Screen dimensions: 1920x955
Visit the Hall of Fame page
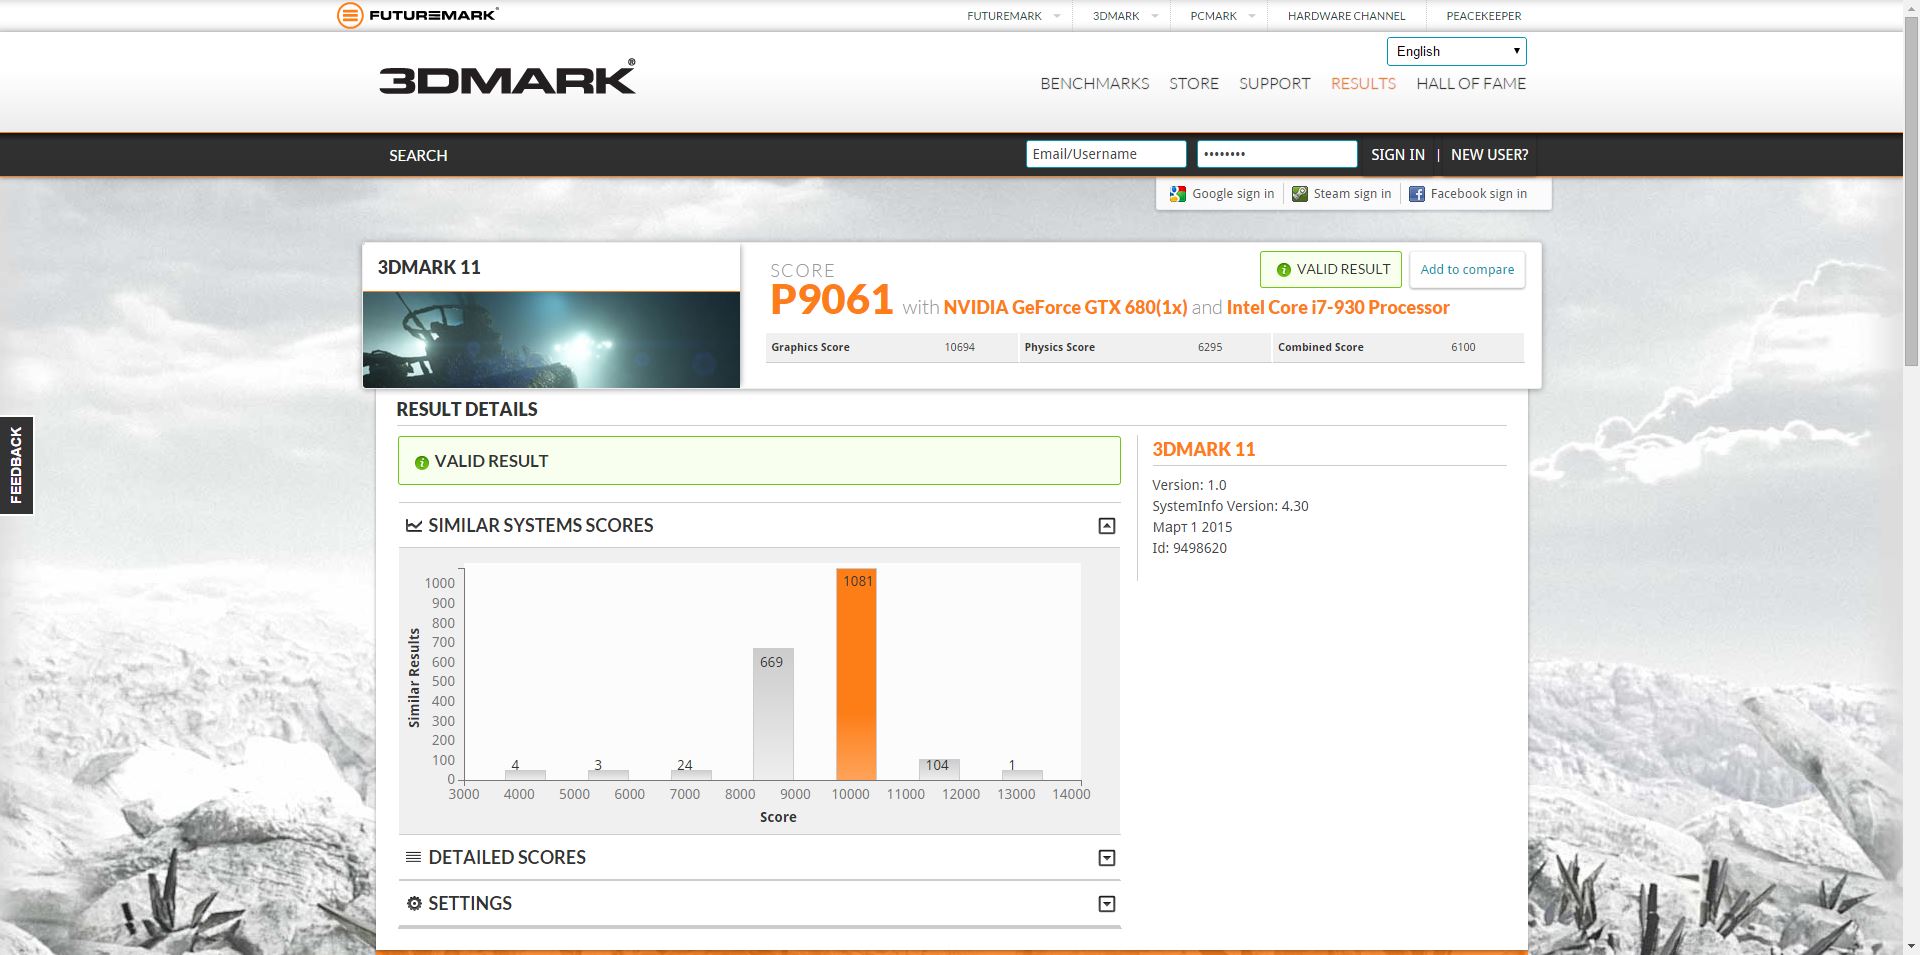pos(1471,84)
